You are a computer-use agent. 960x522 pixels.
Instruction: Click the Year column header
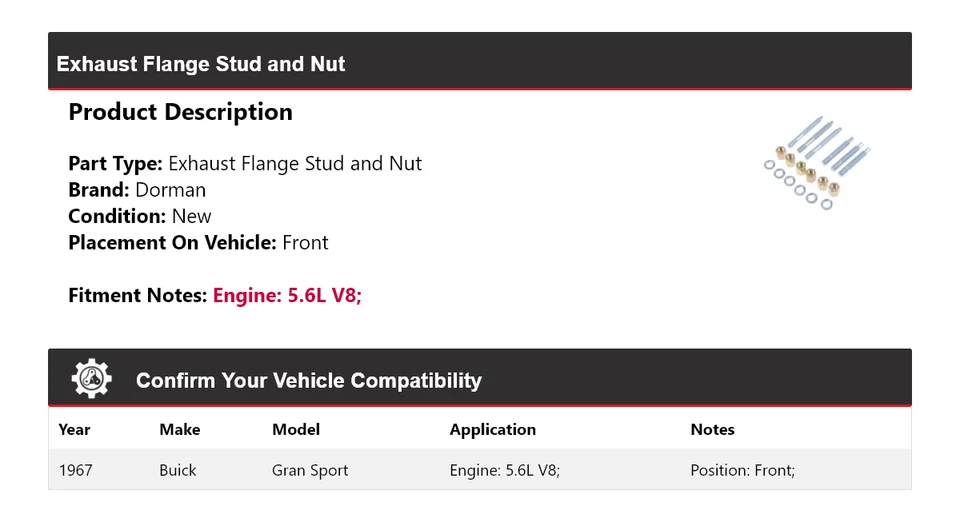(74, 429)
